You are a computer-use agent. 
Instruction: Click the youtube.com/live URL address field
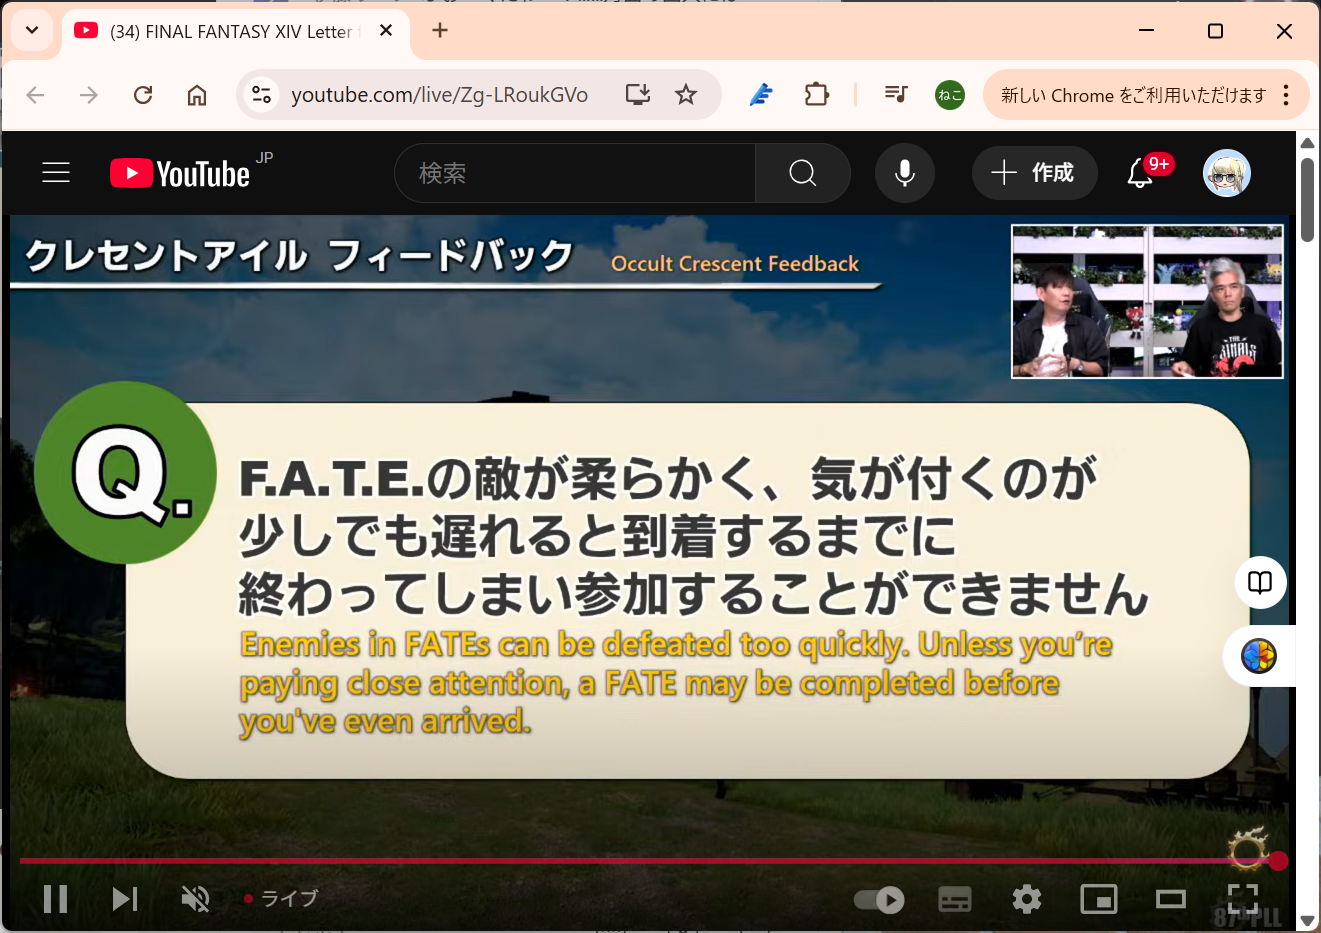pos(439,95)
